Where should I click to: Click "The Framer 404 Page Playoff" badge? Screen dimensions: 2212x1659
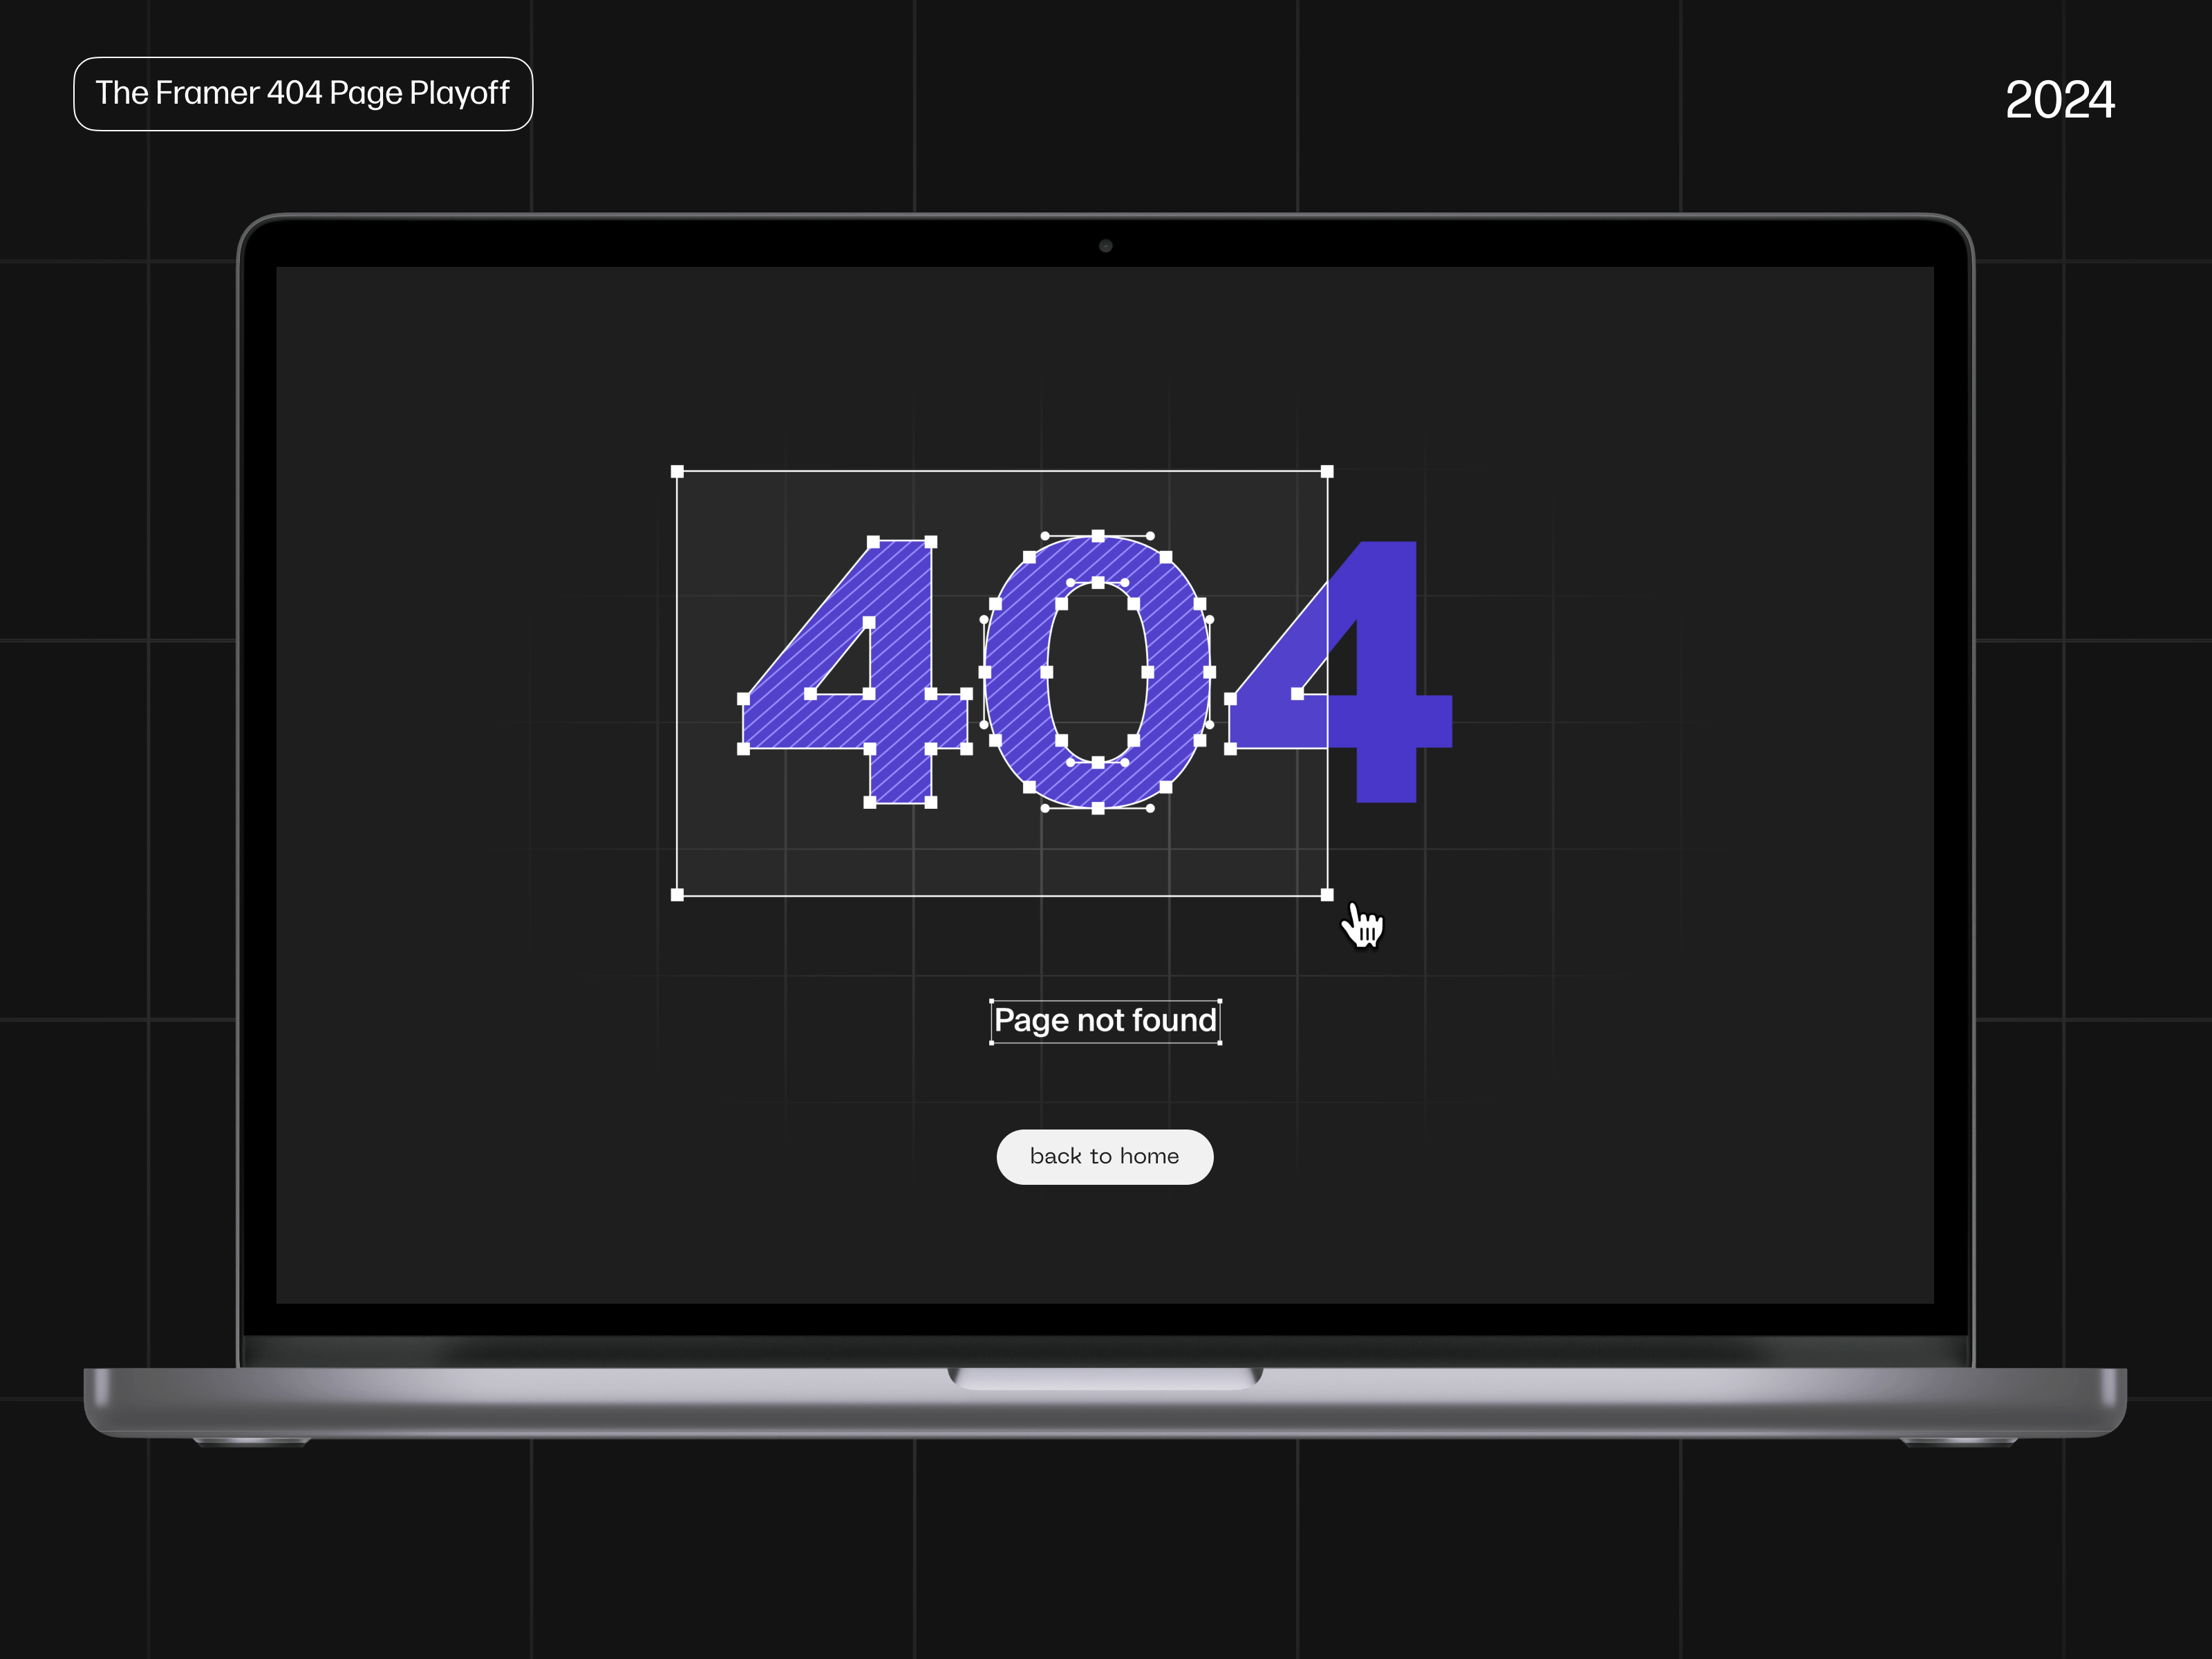click(303, 93)
